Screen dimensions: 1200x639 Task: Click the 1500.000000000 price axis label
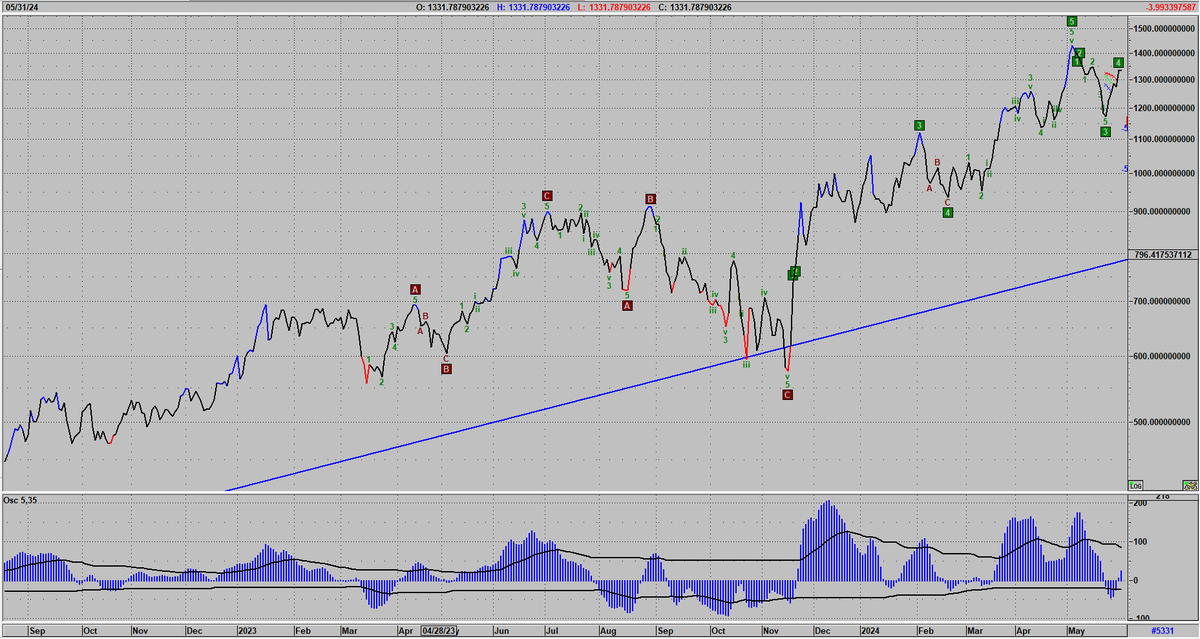click(x=1166, y=28)
